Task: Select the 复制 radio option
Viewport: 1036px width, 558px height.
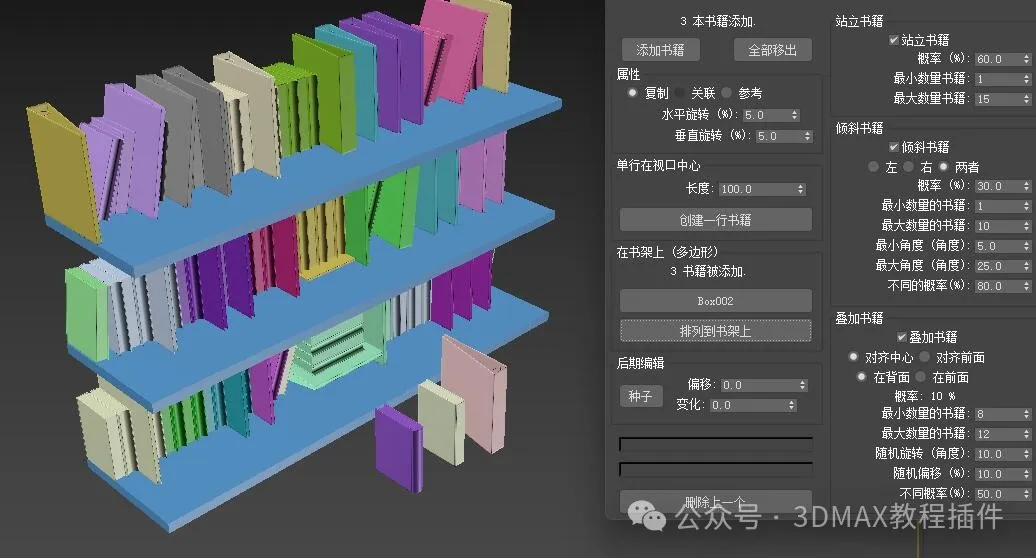Action: point(632,92)
